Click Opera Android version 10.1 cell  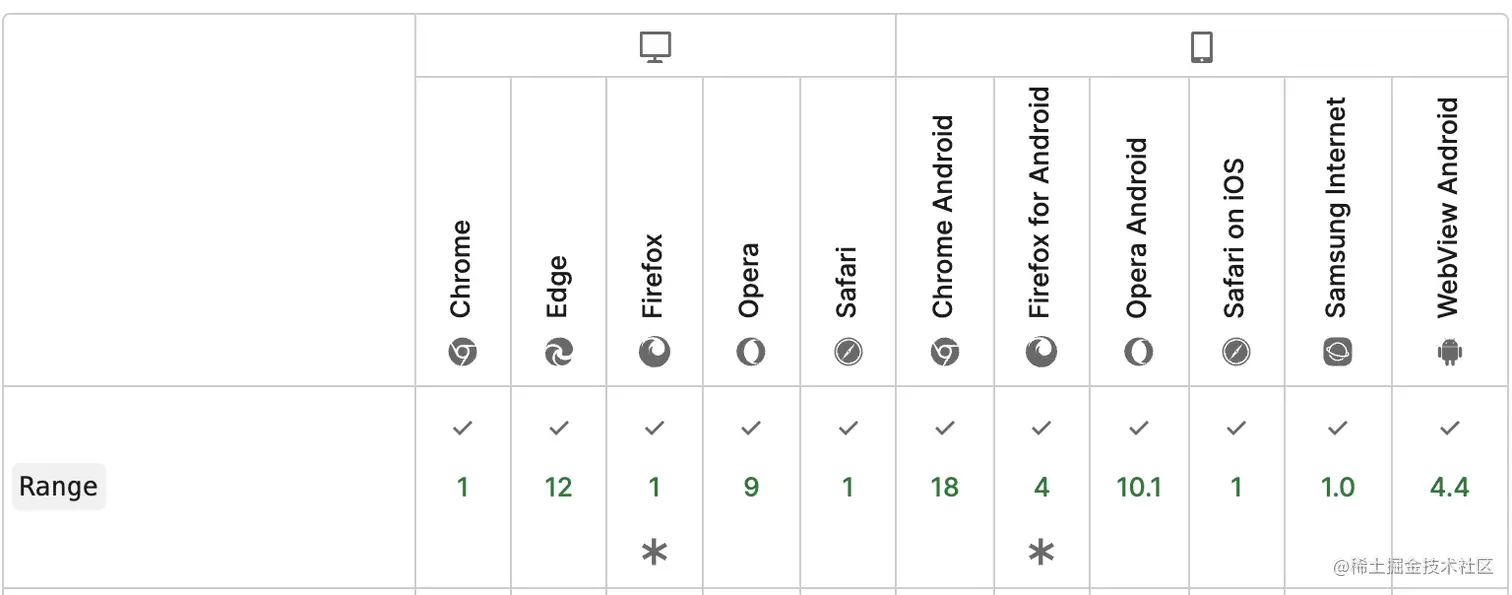(x=1139, y=487)
